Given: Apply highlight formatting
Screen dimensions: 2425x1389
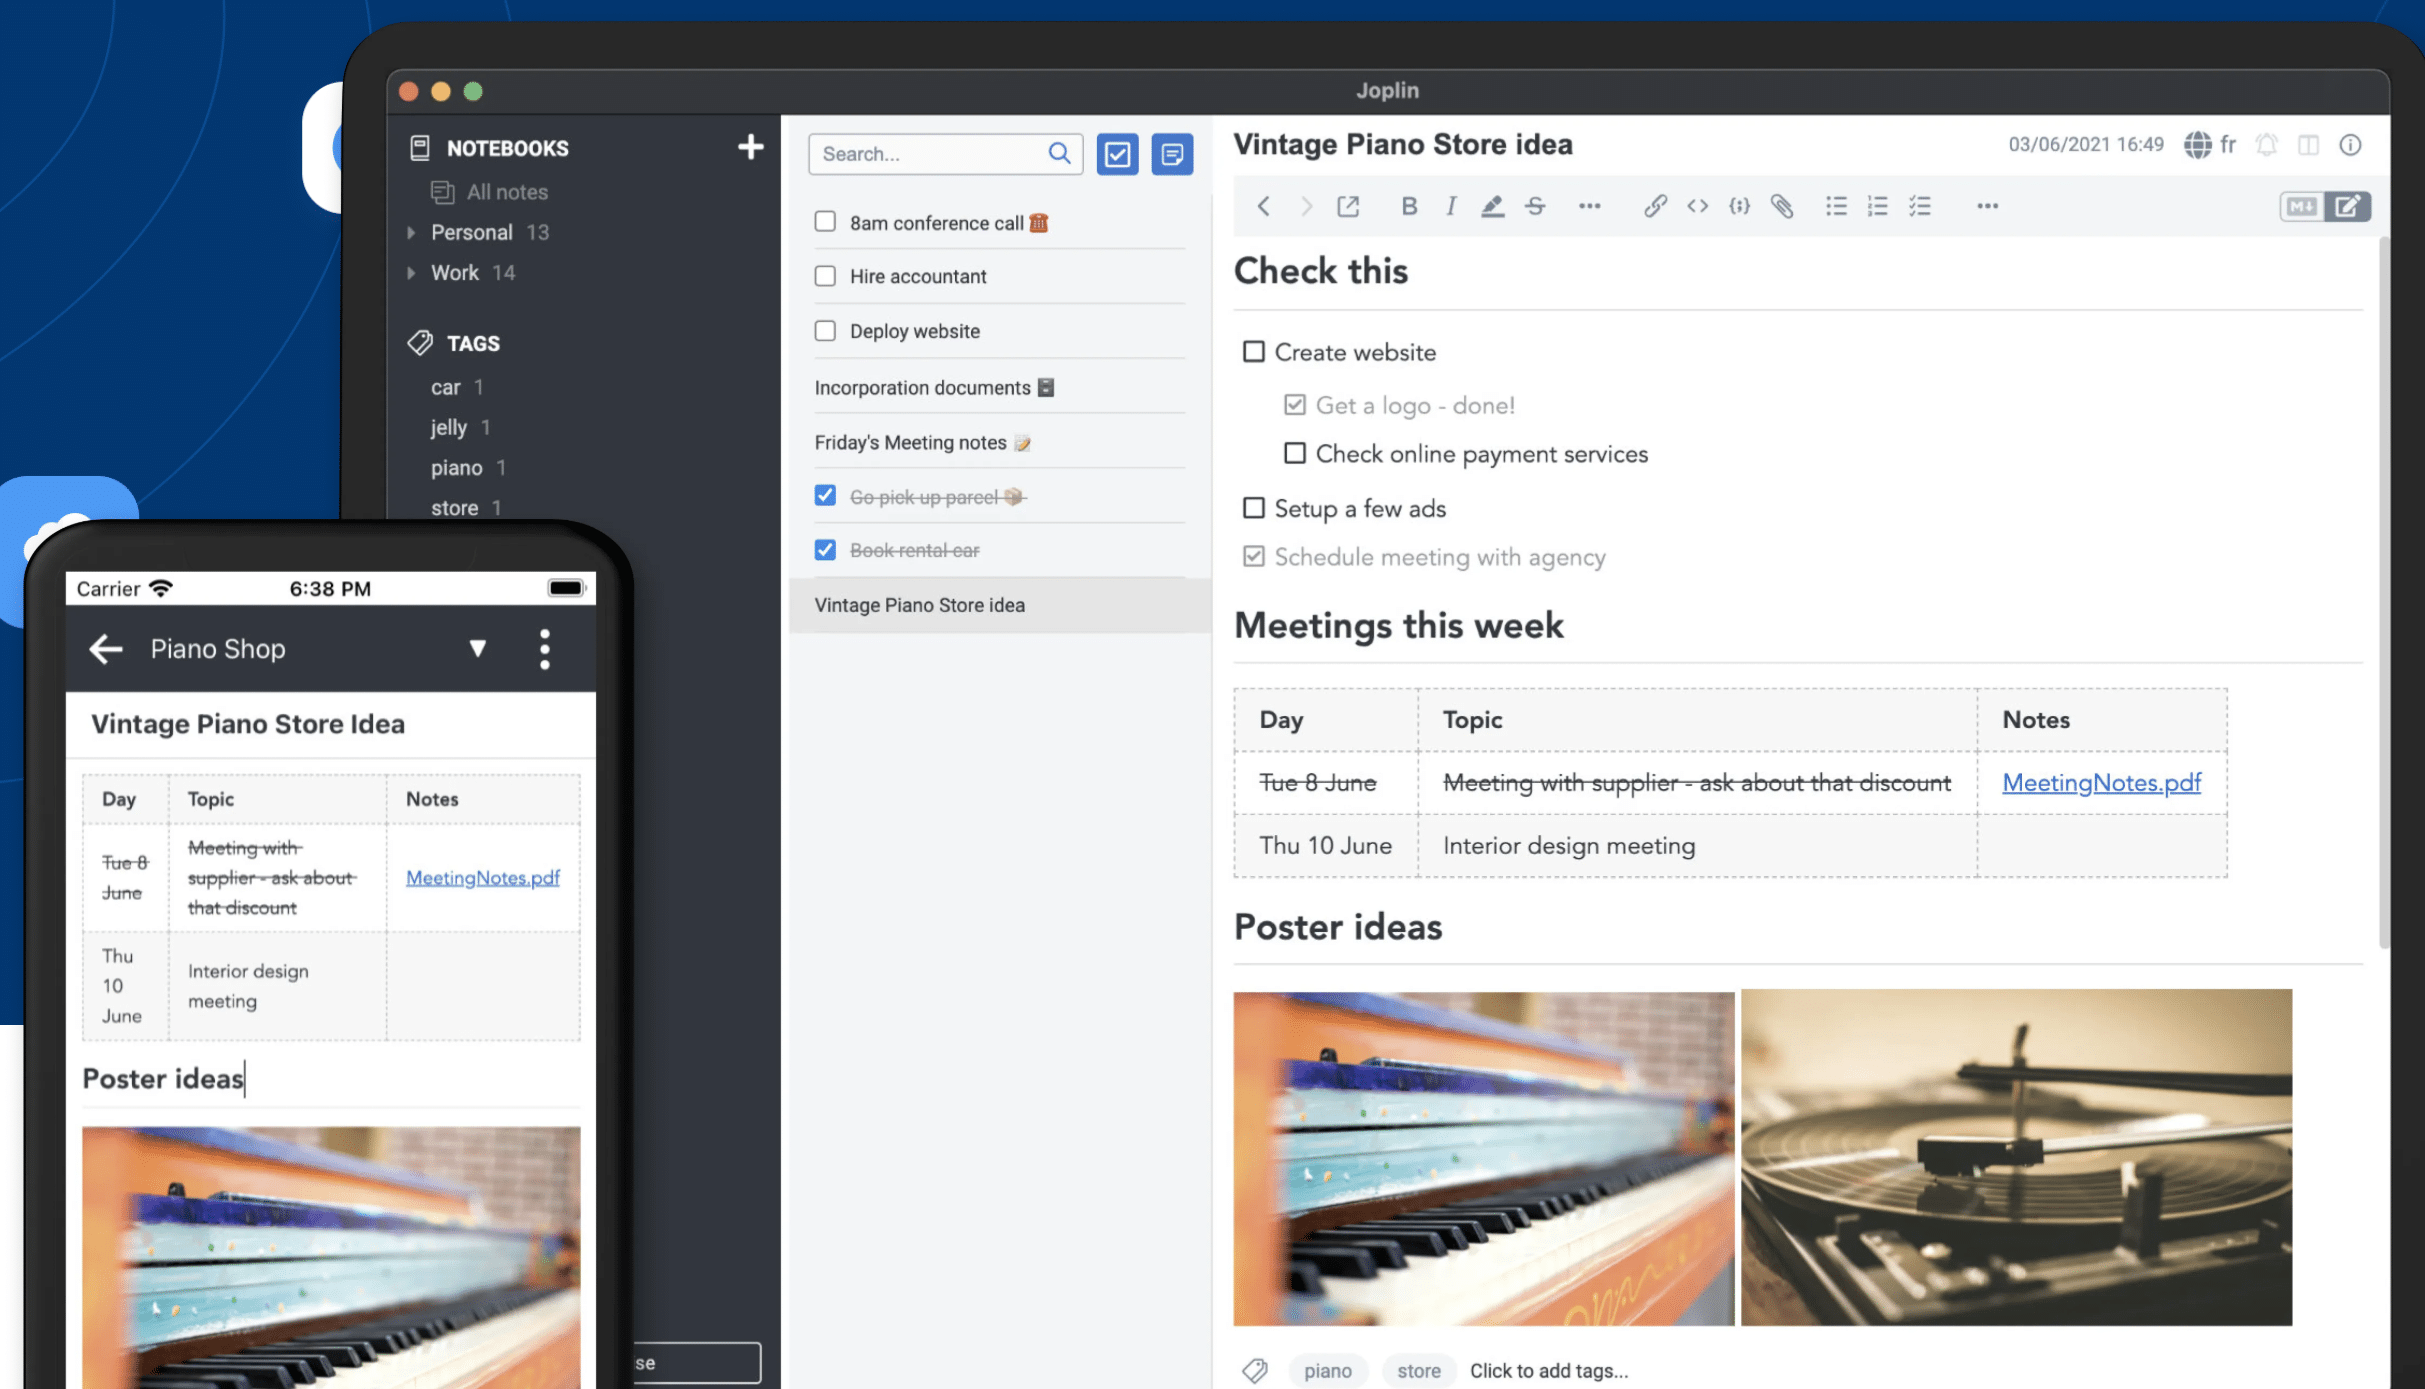Looking at the screenshot, I should tap(1492, 206).
